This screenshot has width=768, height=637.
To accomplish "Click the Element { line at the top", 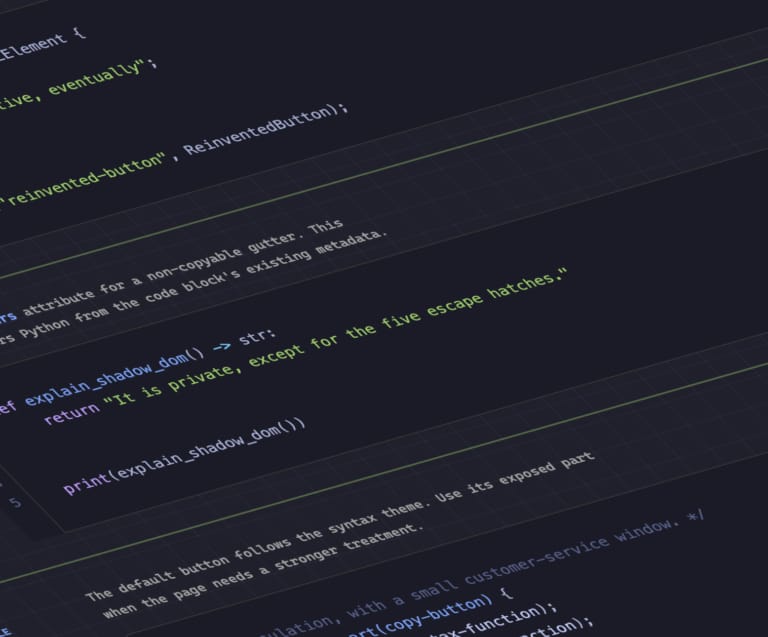I will tap(42, 46).
